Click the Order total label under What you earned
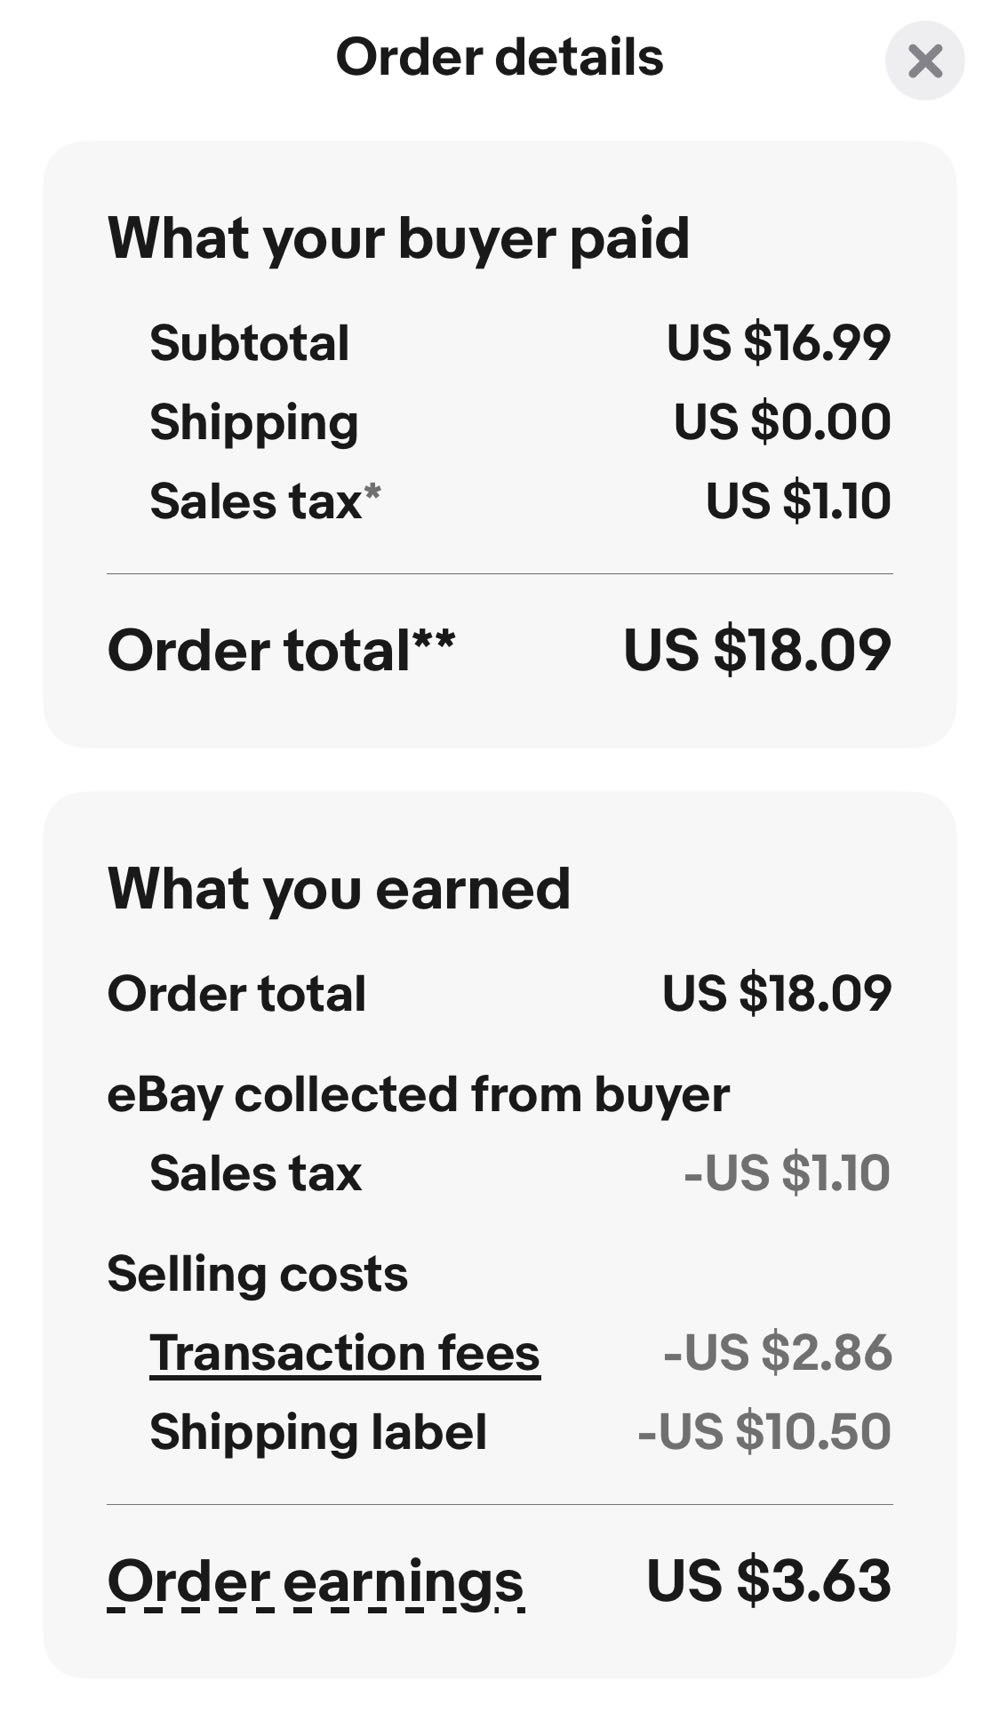This screenshot has height=1721, width=1000. point(236,994)
